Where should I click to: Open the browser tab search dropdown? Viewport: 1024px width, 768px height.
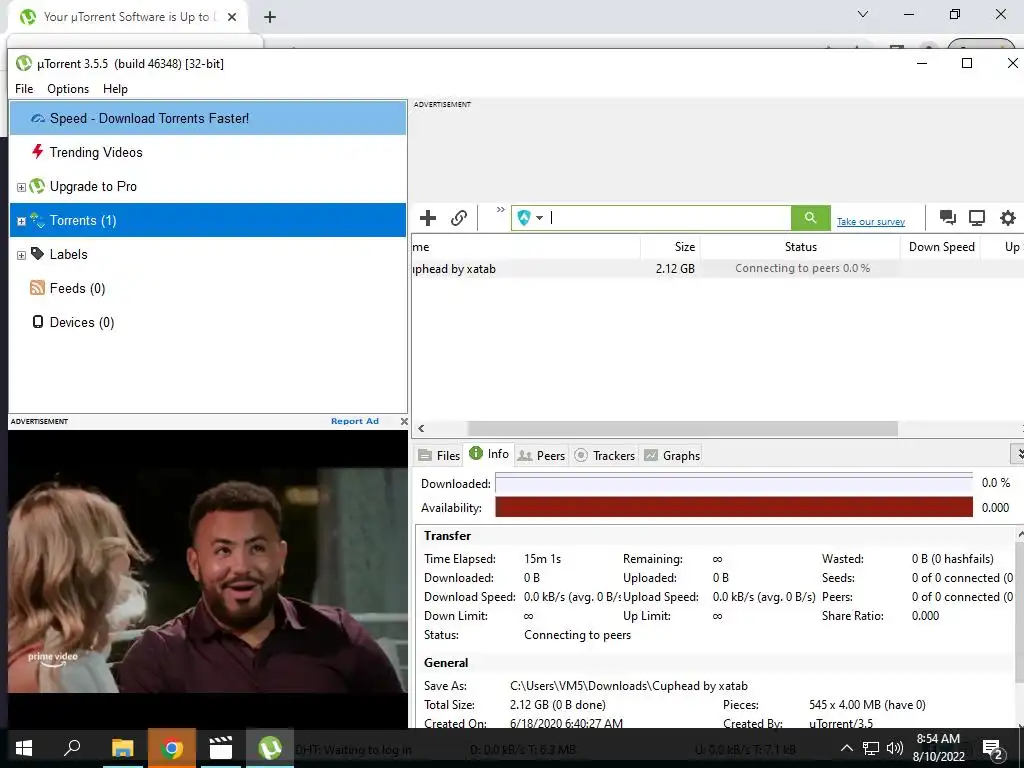863,14
